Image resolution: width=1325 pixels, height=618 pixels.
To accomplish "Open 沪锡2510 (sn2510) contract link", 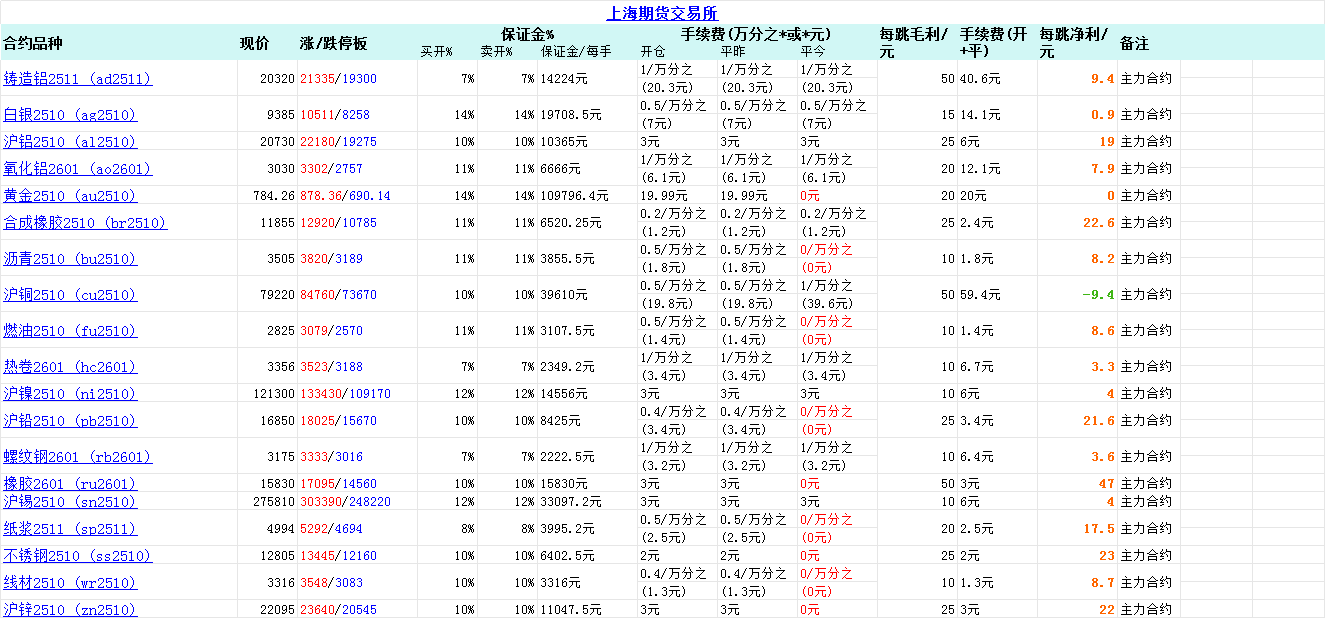I will 70,502.
